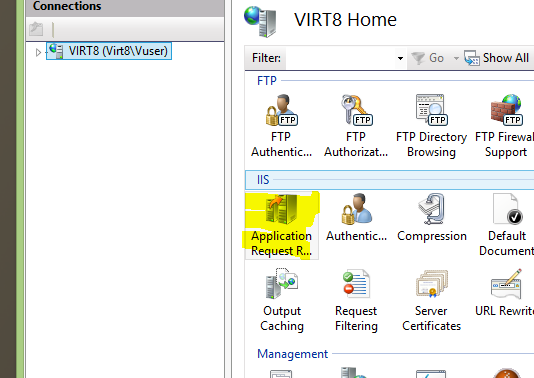
Task: Open Request Filtering feature
Action: [356, 300]
